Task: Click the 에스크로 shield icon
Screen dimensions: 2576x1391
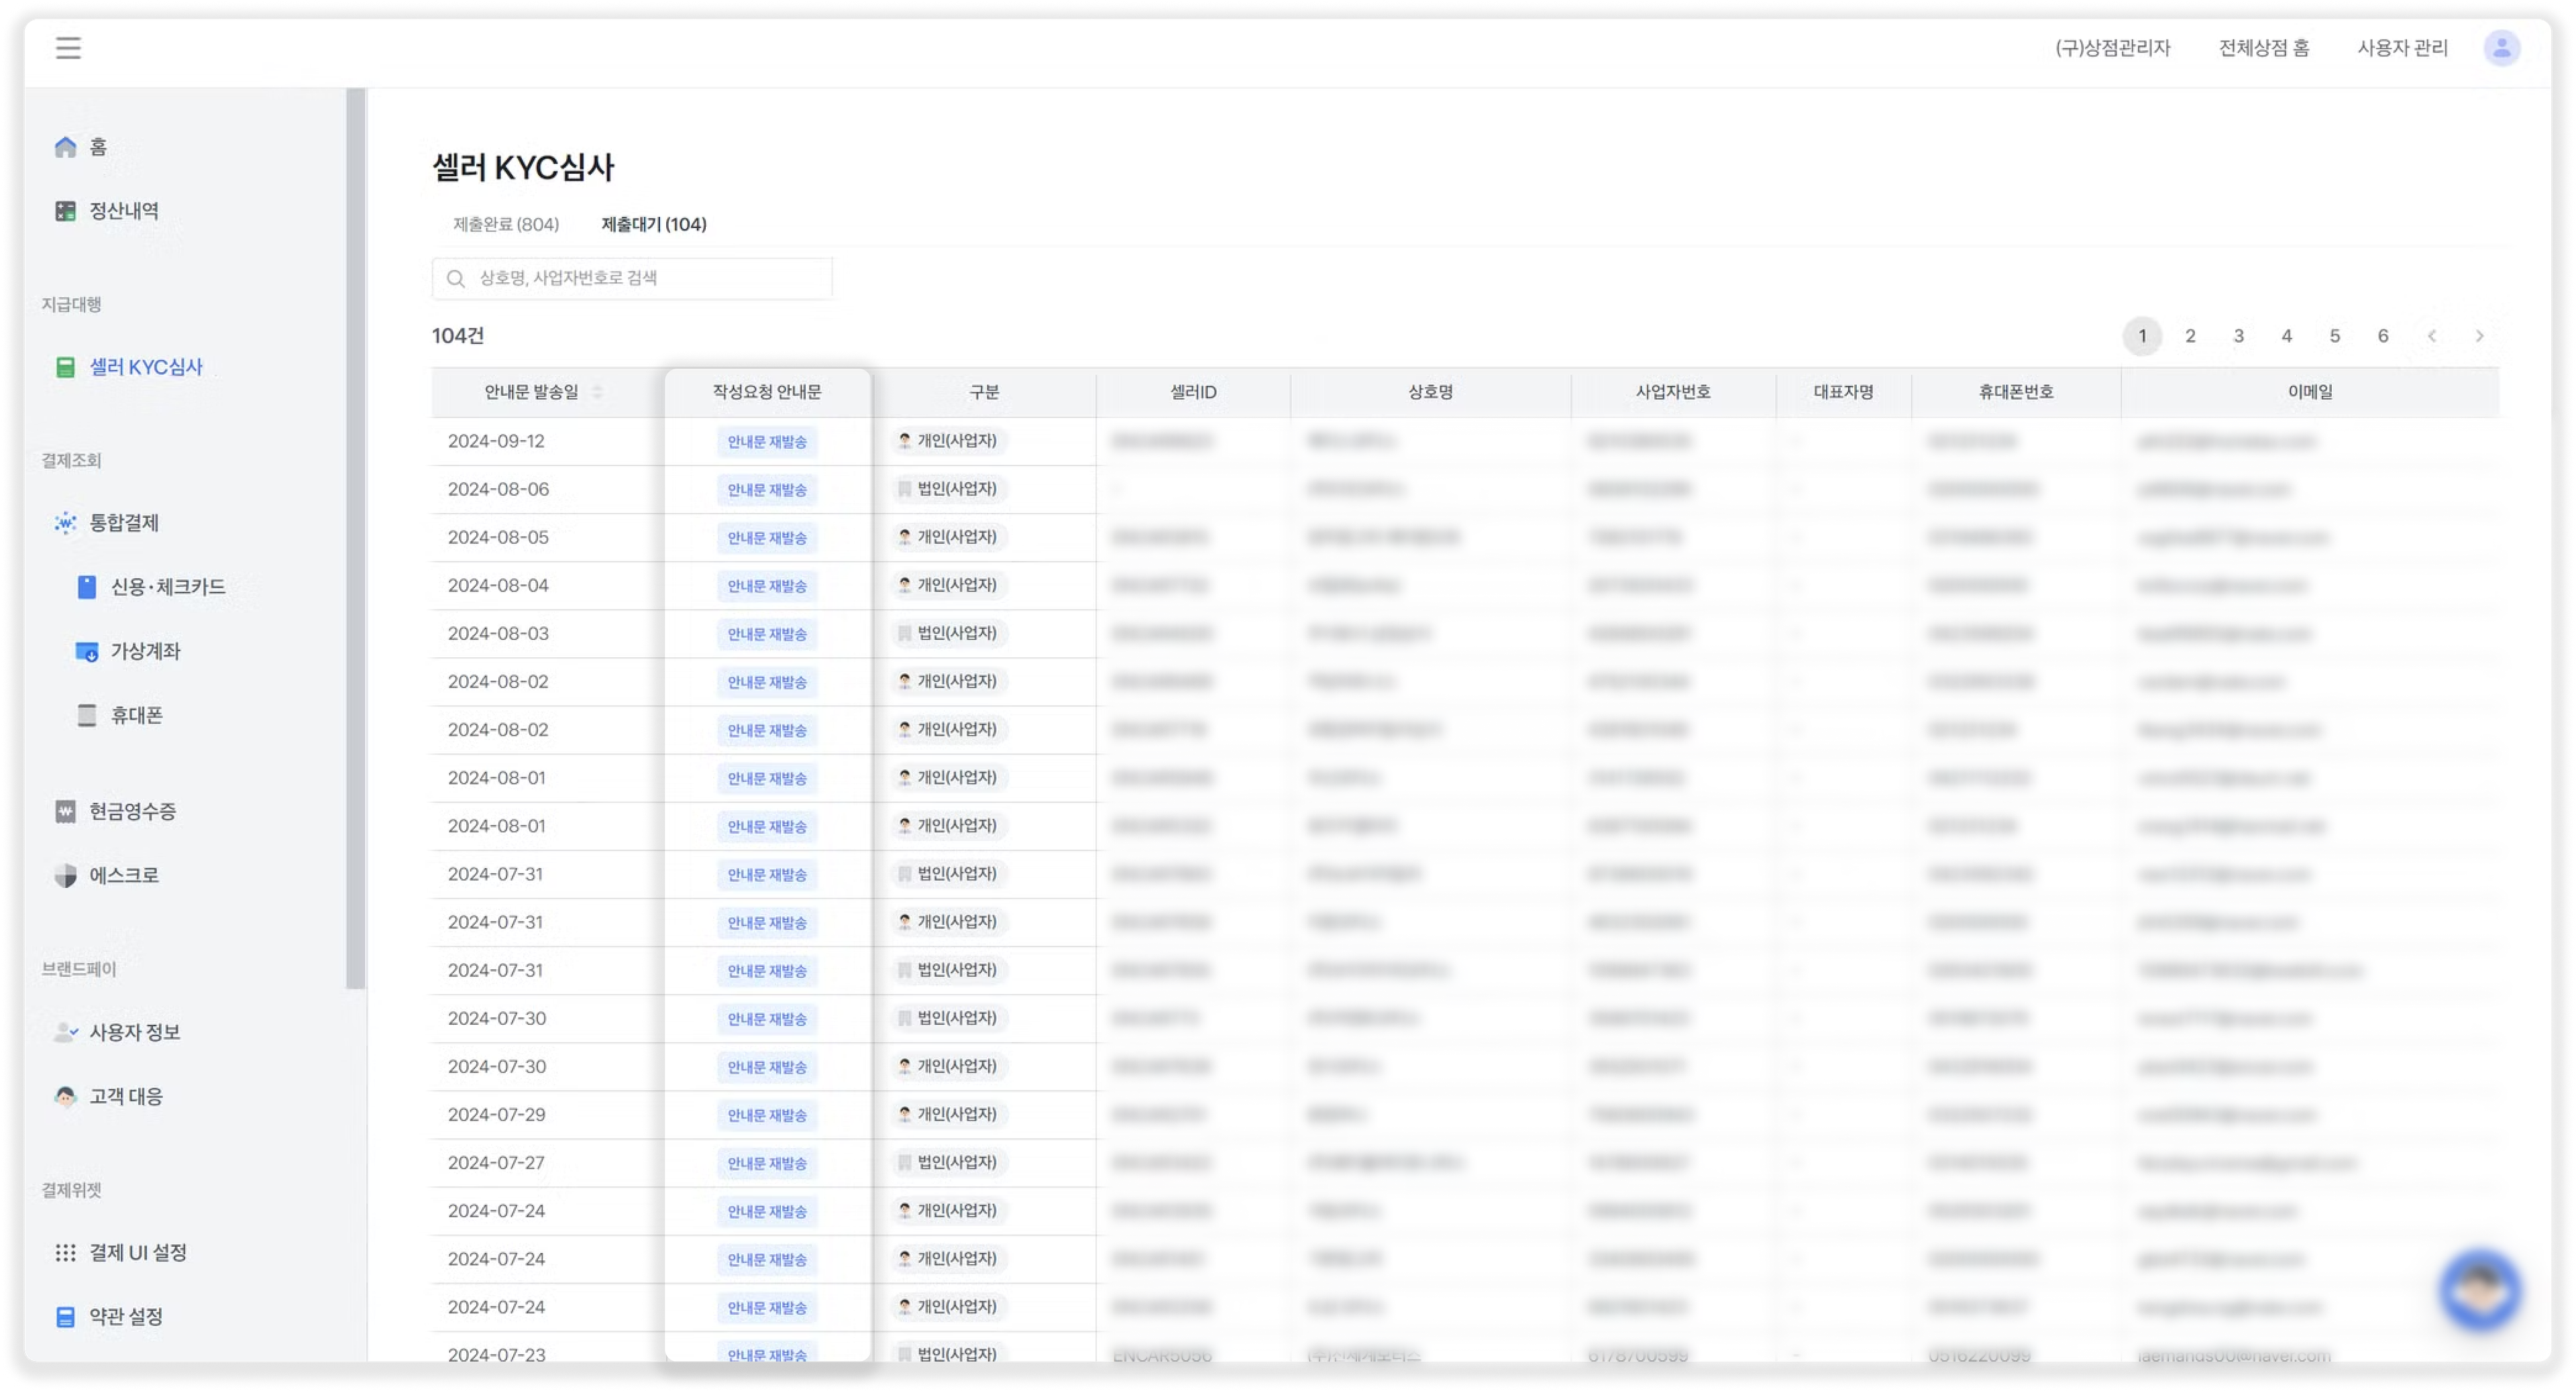Action: (x=65, y=876)
